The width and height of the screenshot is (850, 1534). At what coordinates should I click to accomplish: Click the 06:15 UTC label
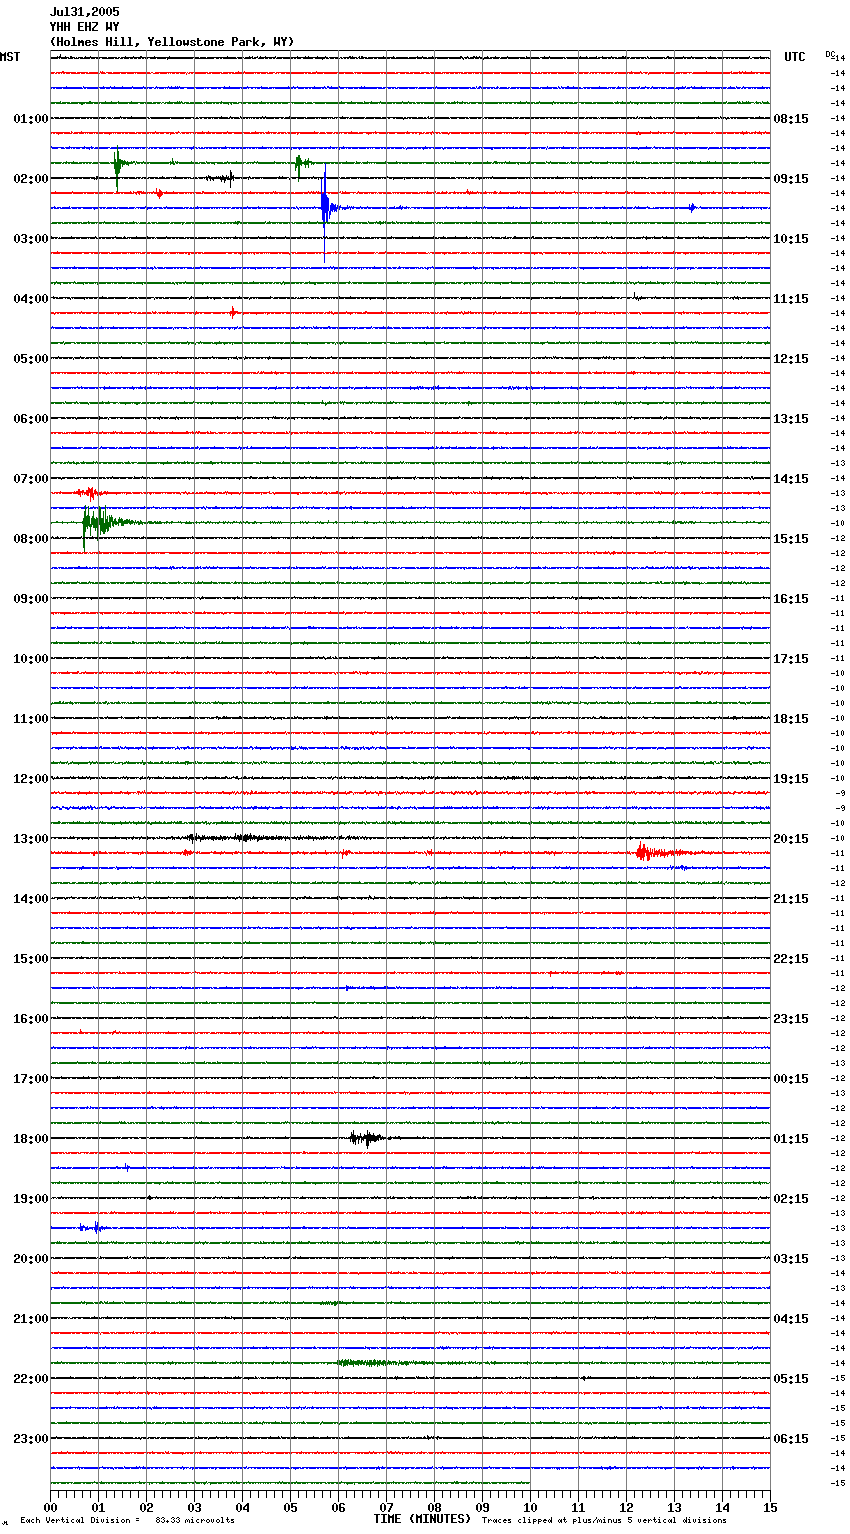(x=791, y=1439)
